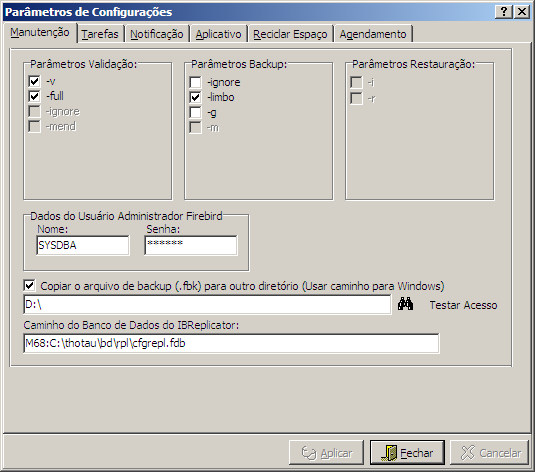Uncheck the -full validation checkbox
This screenshot has width=535, height=472.
(x=34, y=96)
